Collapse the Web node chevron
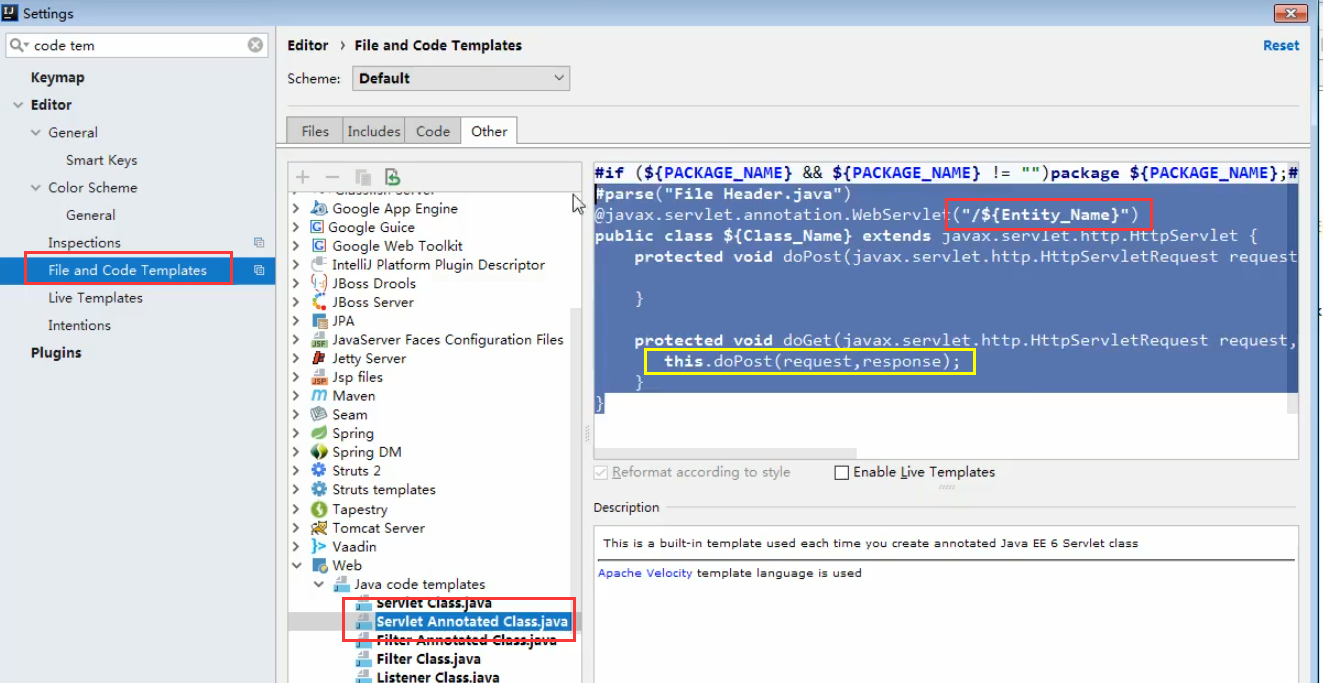 [x=296, y=566]
